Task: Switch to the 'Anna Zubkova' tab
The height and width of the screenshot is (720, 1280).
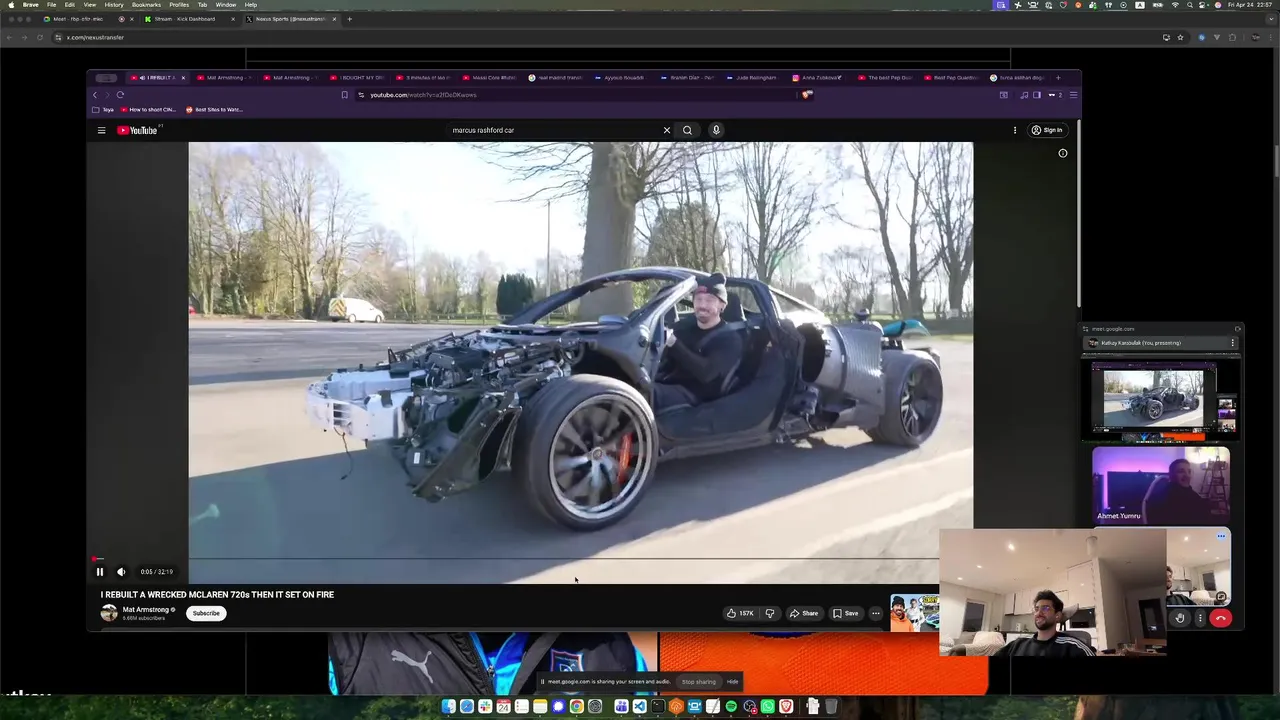Action: (818, 77)
